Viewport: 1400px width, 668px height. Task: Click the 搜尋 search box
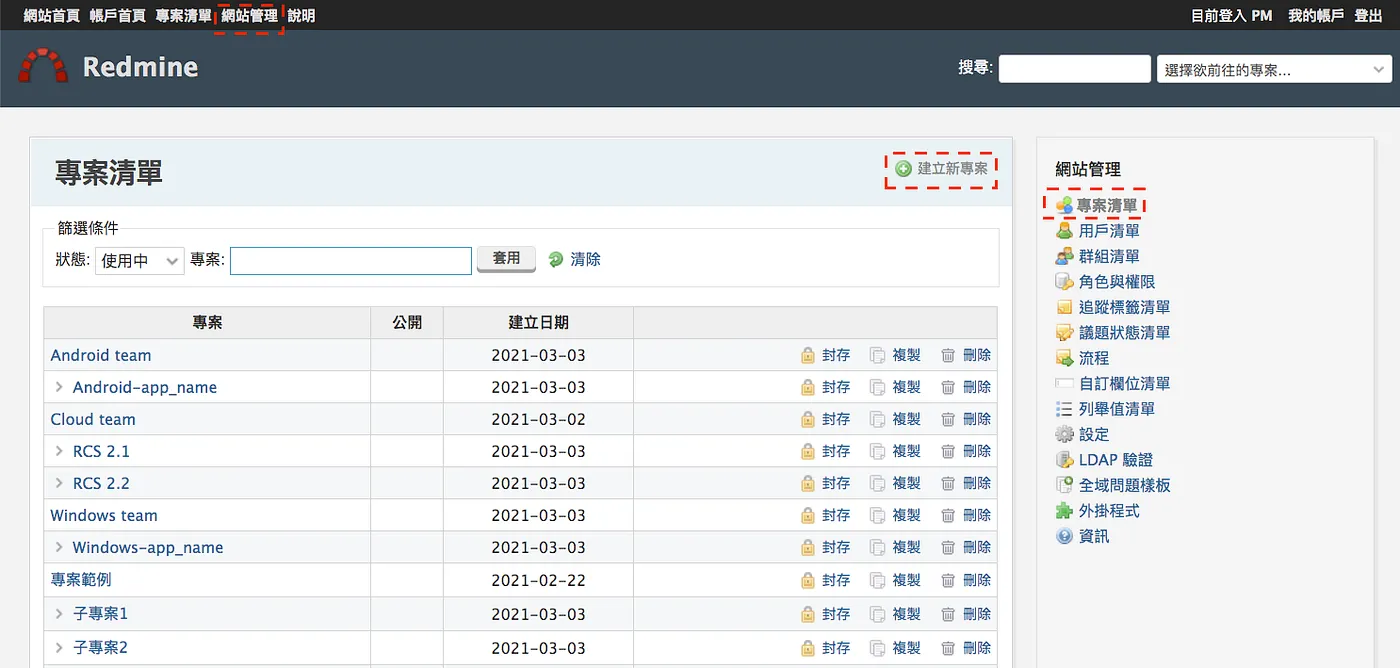(x=1075, y=69)
